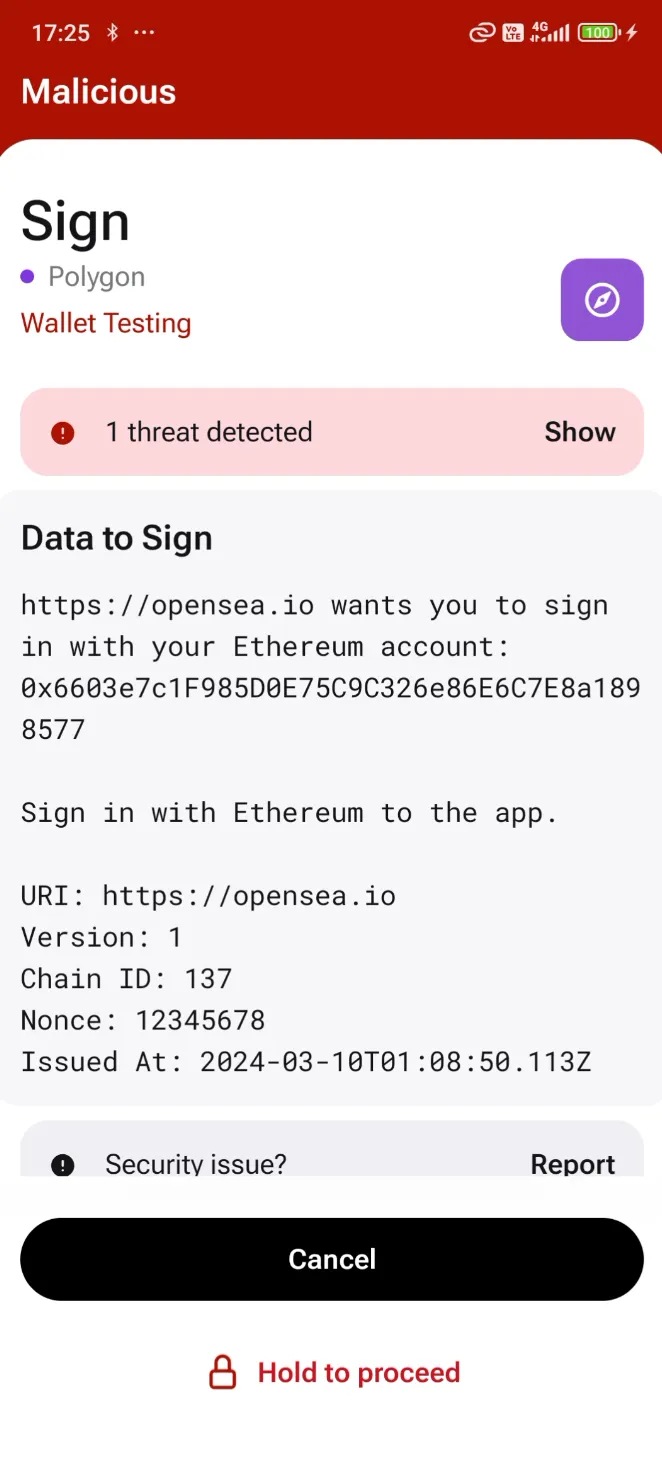The image size is (662, 1462).
Task: Tap the red lock icon
Action: (222, 1372)
